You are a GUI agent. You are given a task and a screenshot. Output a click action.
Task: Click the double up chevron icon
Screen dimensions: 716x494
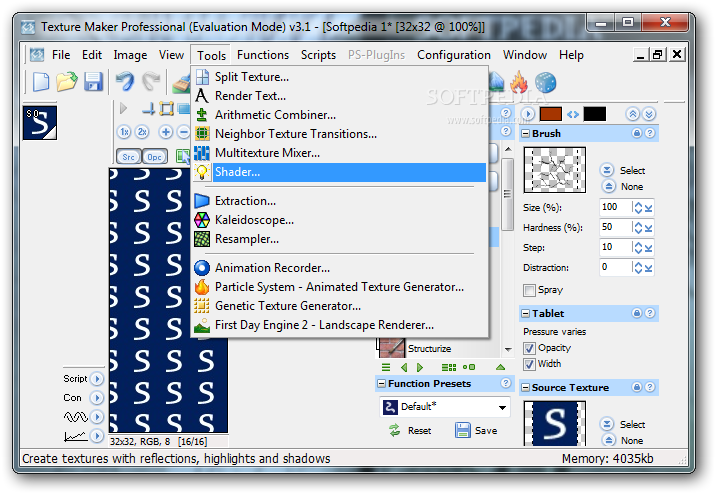(632, 114)
